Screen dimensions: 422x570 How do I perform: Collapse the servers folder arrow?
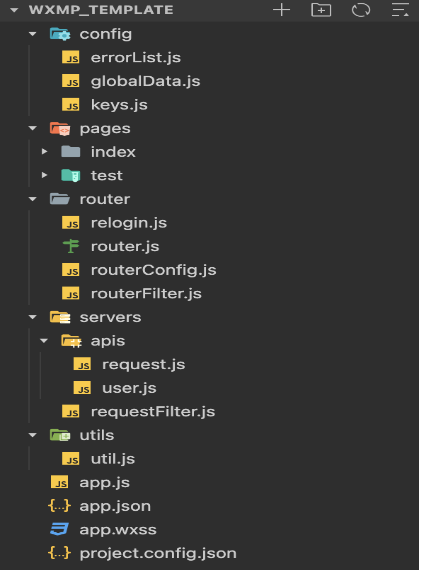coord(33,317)
